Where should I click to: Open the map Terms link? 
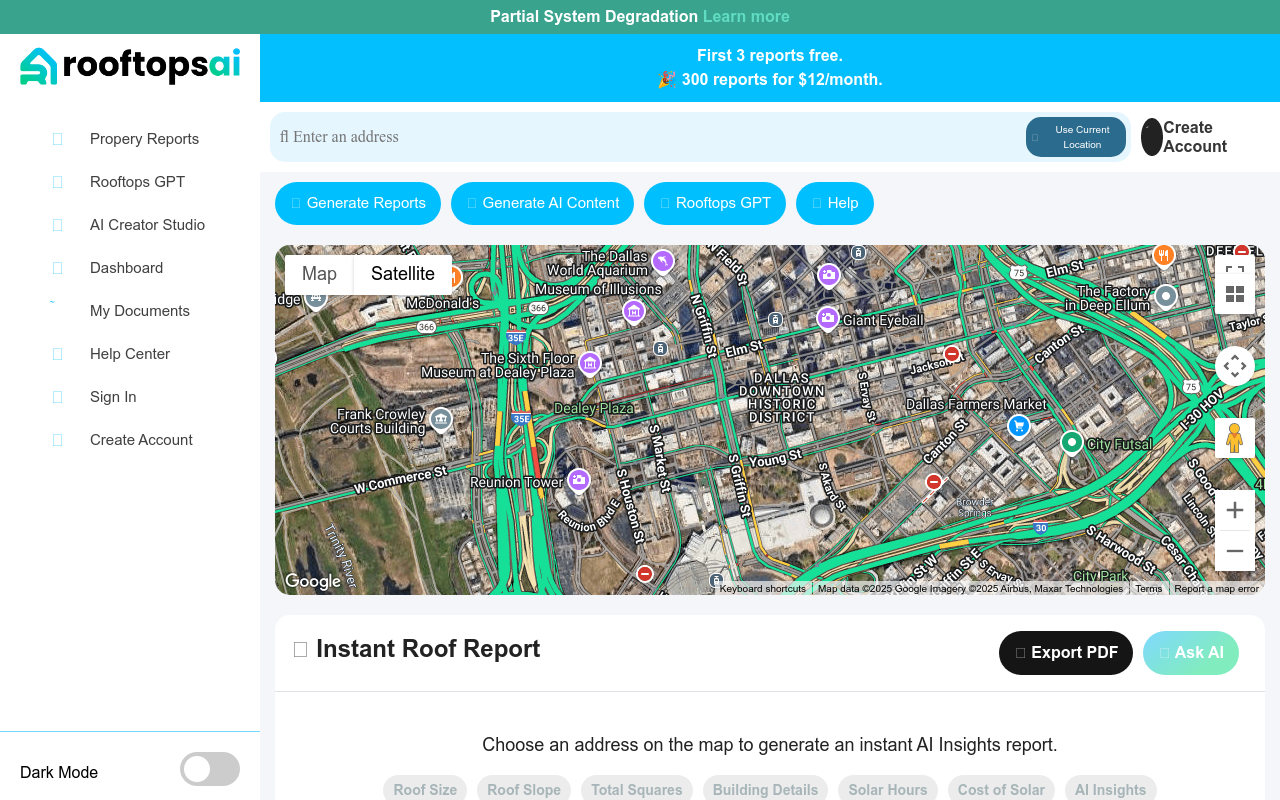pyautogui.click(x=1149, y=589)
